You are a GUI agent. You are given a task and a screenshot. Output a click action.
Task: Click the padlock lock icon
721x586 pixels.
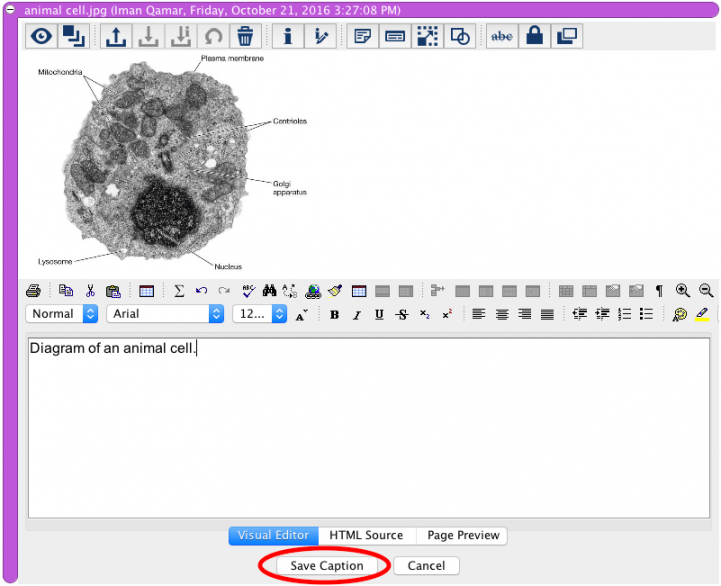coord(535,36)
